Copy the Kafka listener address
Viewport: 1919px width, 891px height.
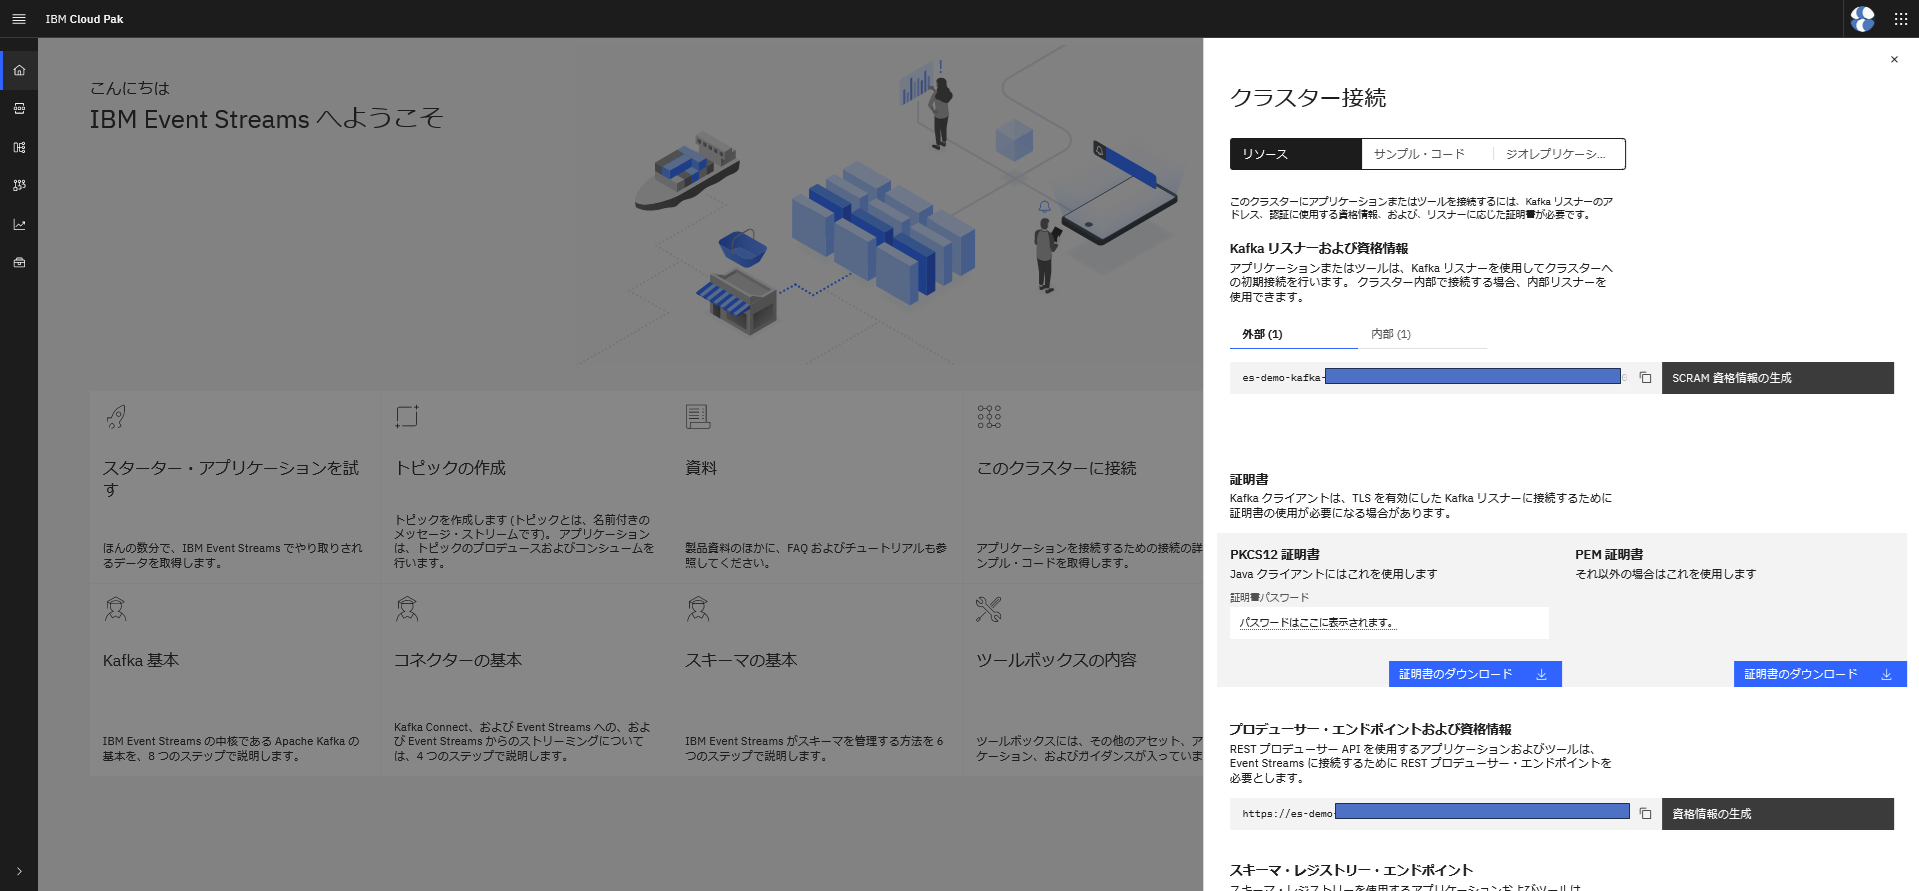(x=1645, y=378)
